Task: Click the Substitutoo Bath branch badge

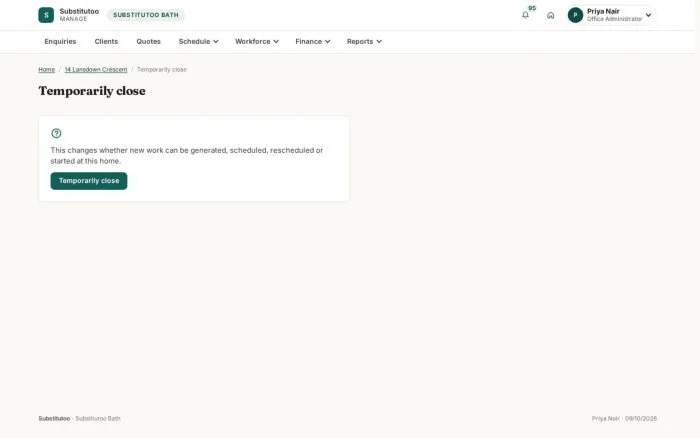Action: (146, 15)
